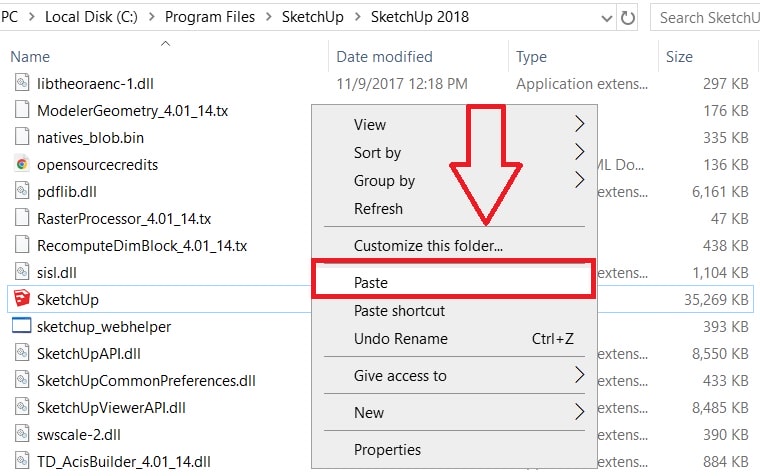This screenshot has width=760, height=476.
Task: Open the Group by menu entry
Action: 384,181
